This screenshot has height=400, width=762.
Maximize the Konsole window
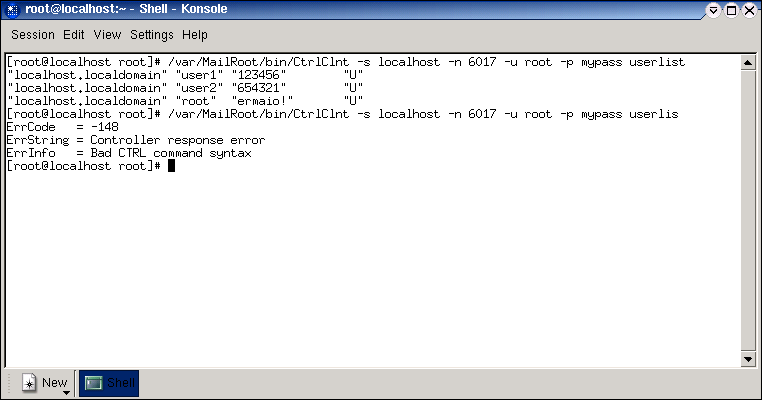click(731, 10)
